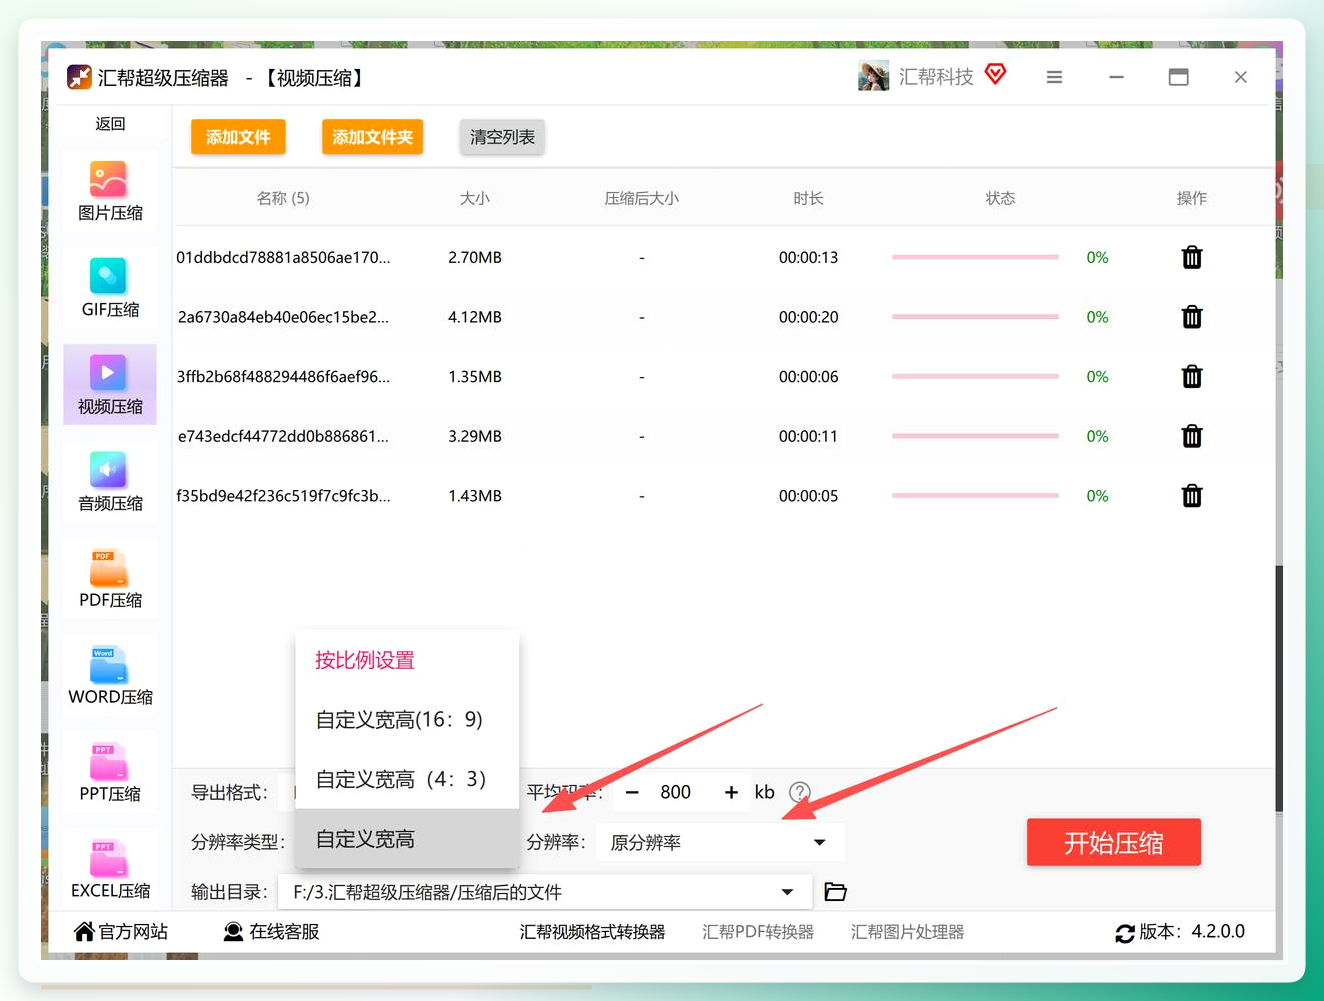
Task: Check for updates via refresh icon
Action: coord(1125,933)
